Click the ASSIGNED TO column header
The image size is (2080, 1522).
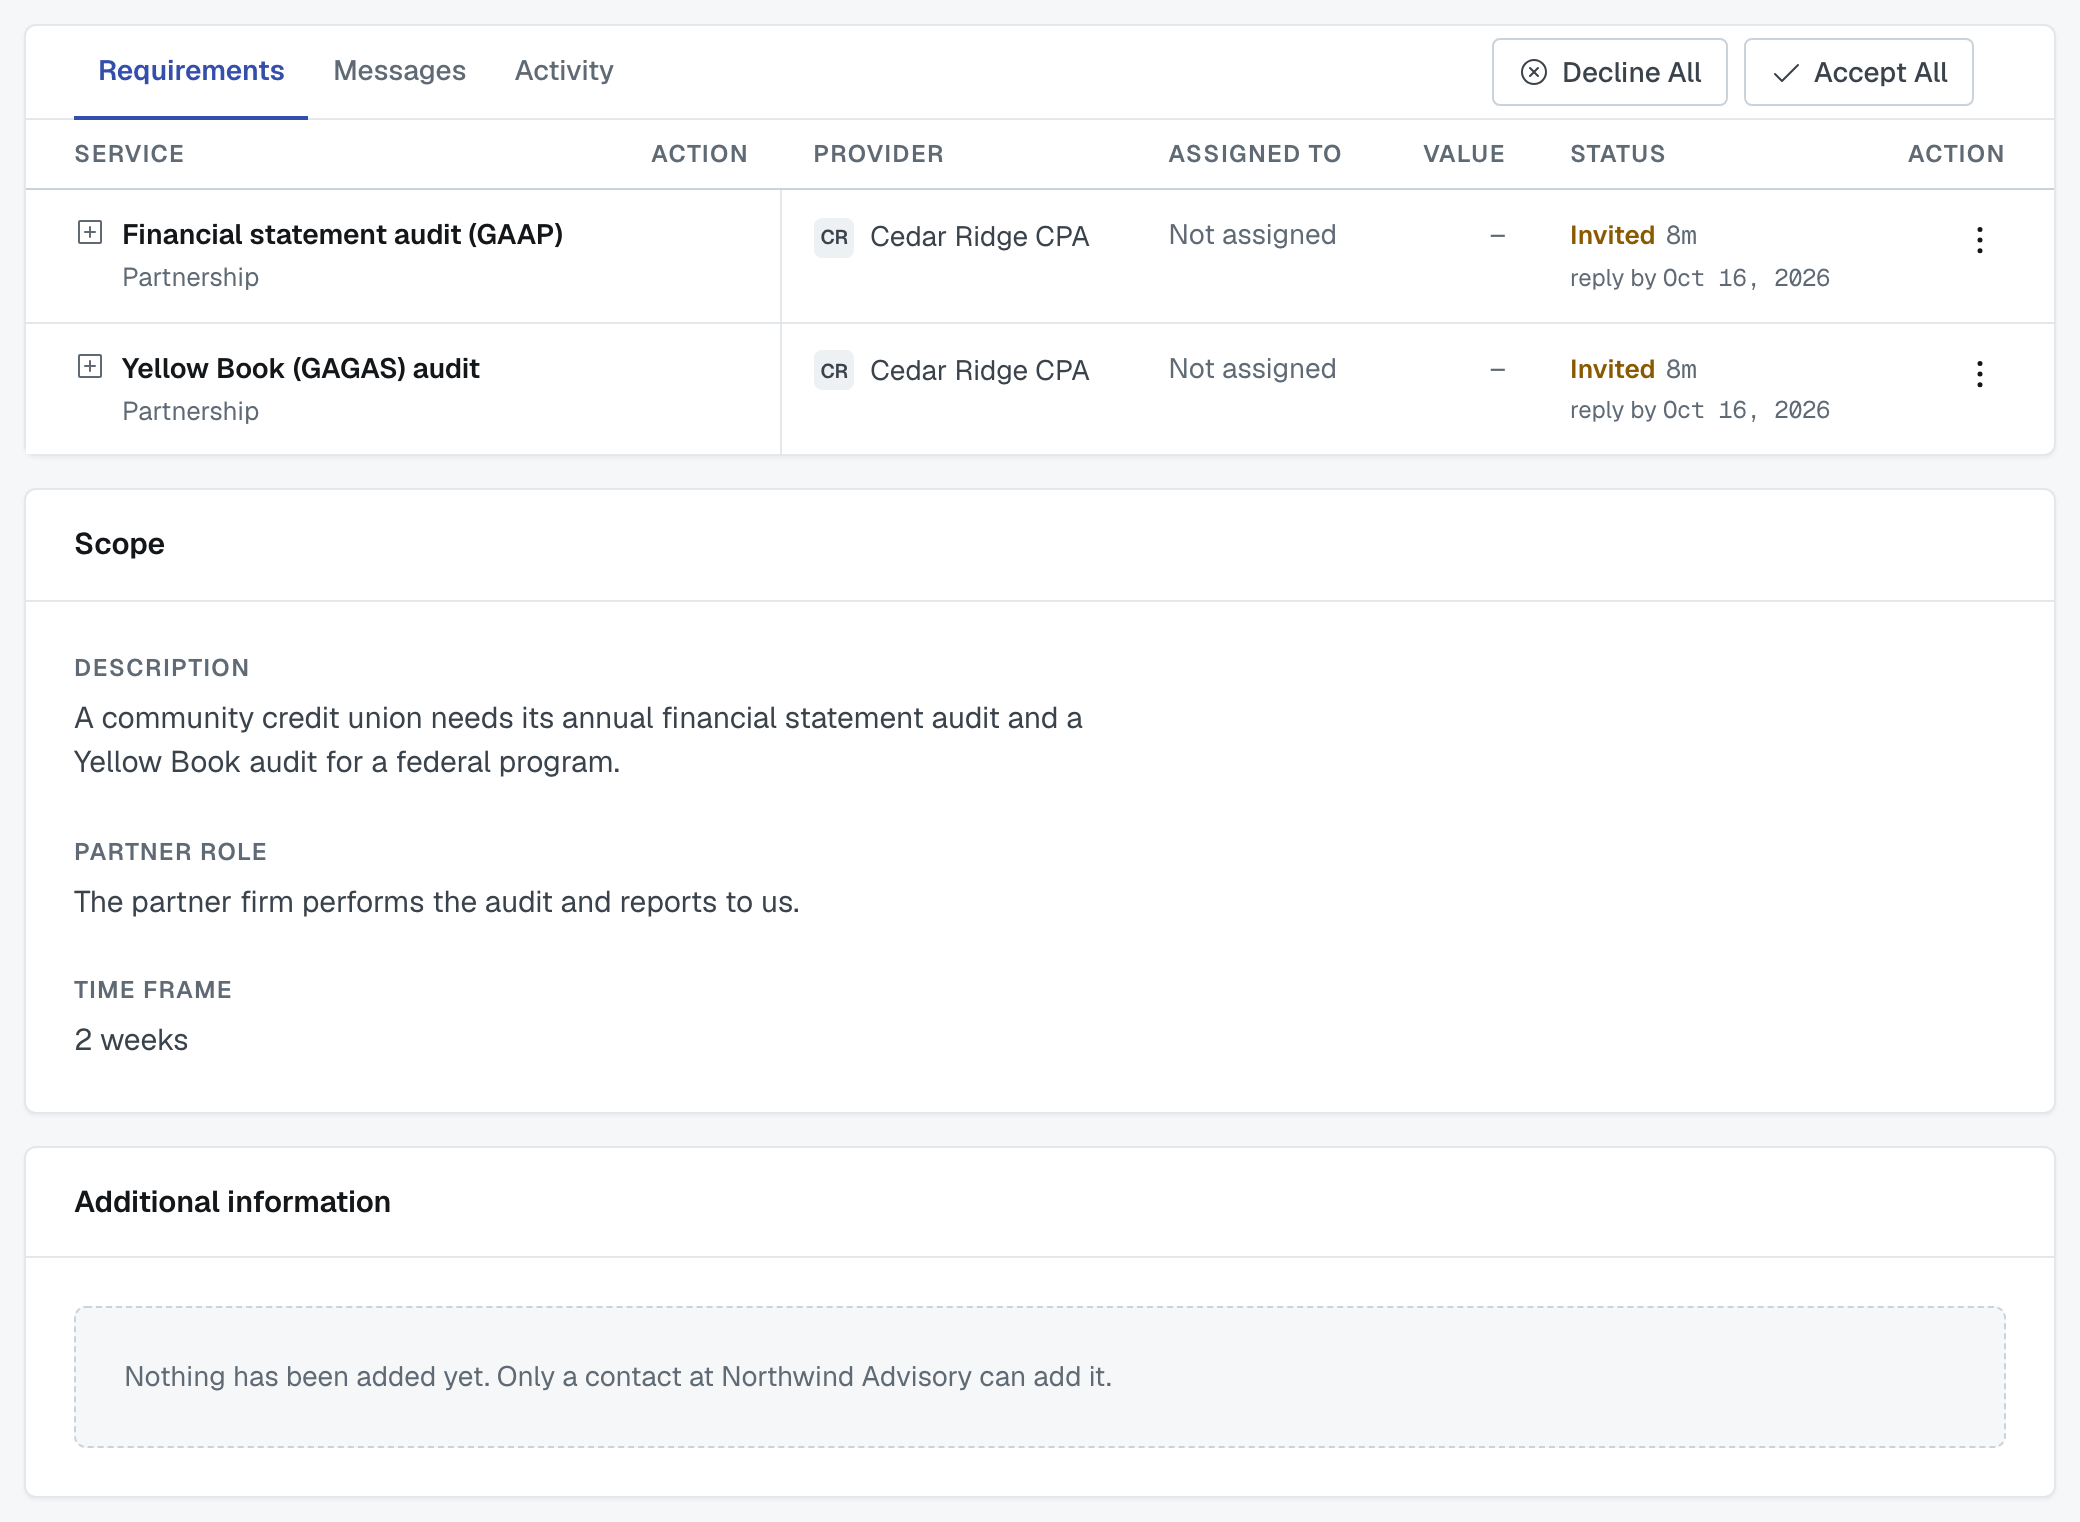coord(1255,154)
